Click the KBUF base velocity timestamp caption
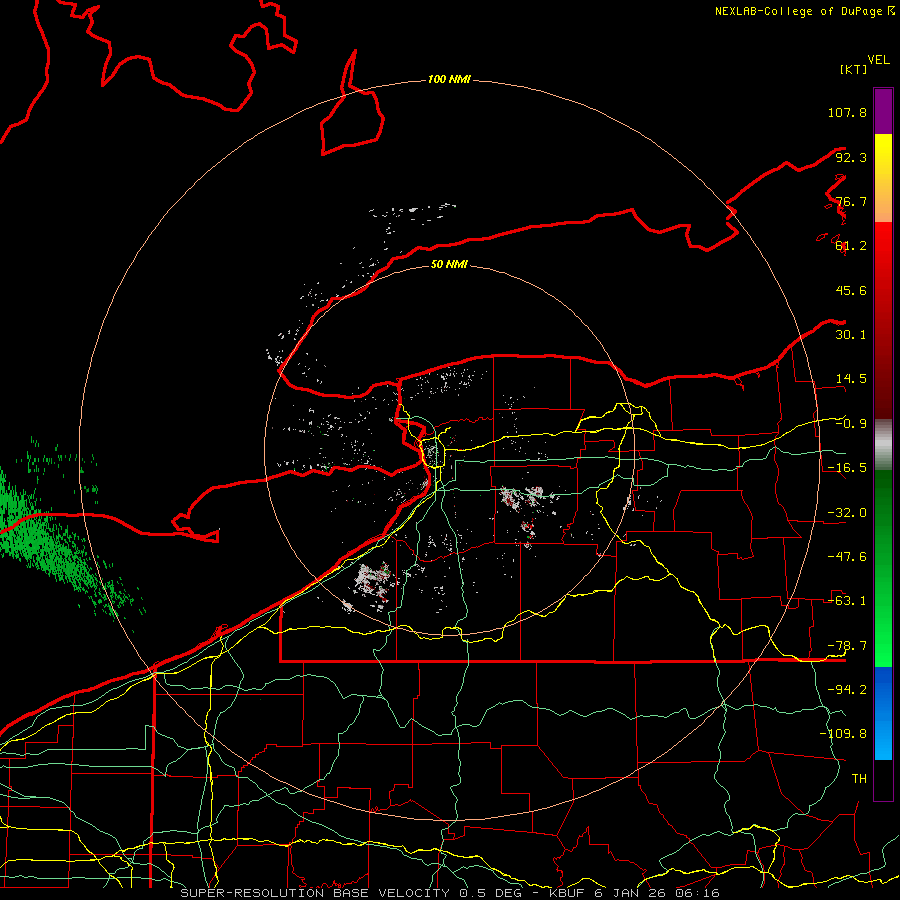Screen dimensions: 900x900 [450, 893]
